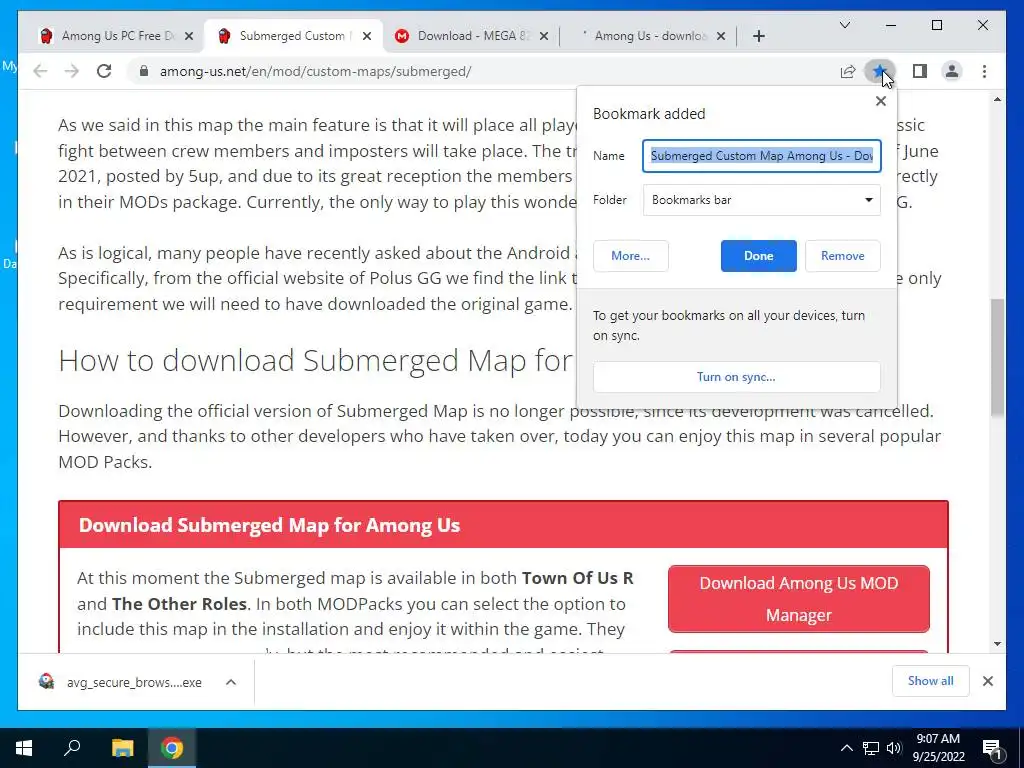
Task: Click the volume tray icon
Action: (x=894, y=748)
